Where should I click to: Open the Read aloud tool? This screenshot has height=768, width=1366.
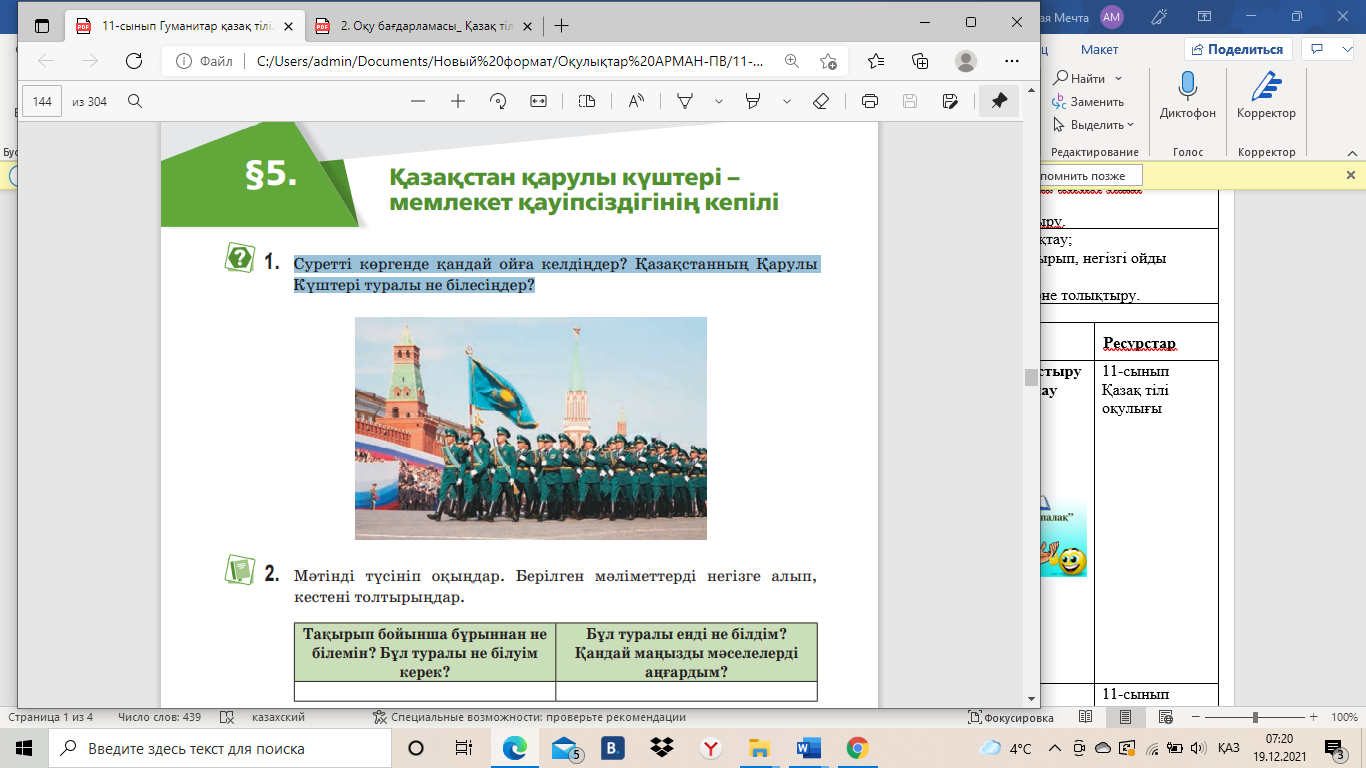636,101
